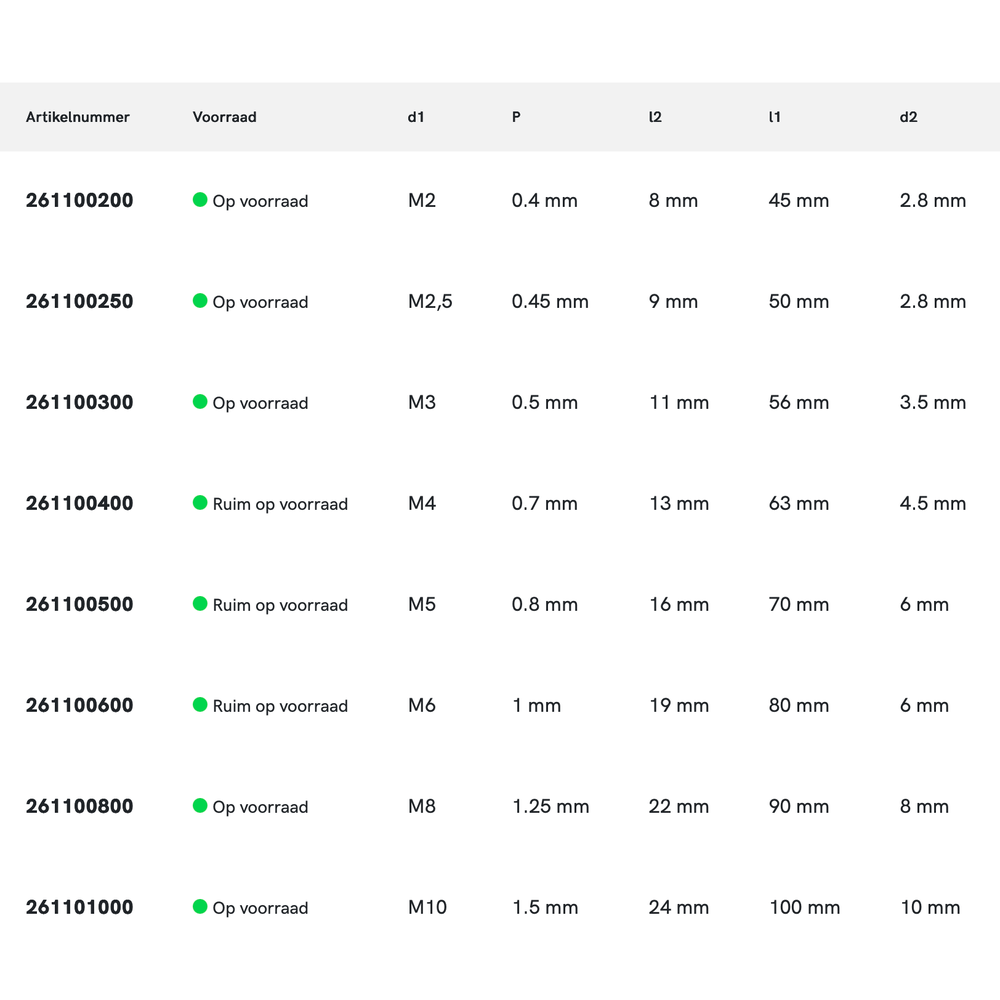Click the green stock dot for article 261100200

[200, 200]
